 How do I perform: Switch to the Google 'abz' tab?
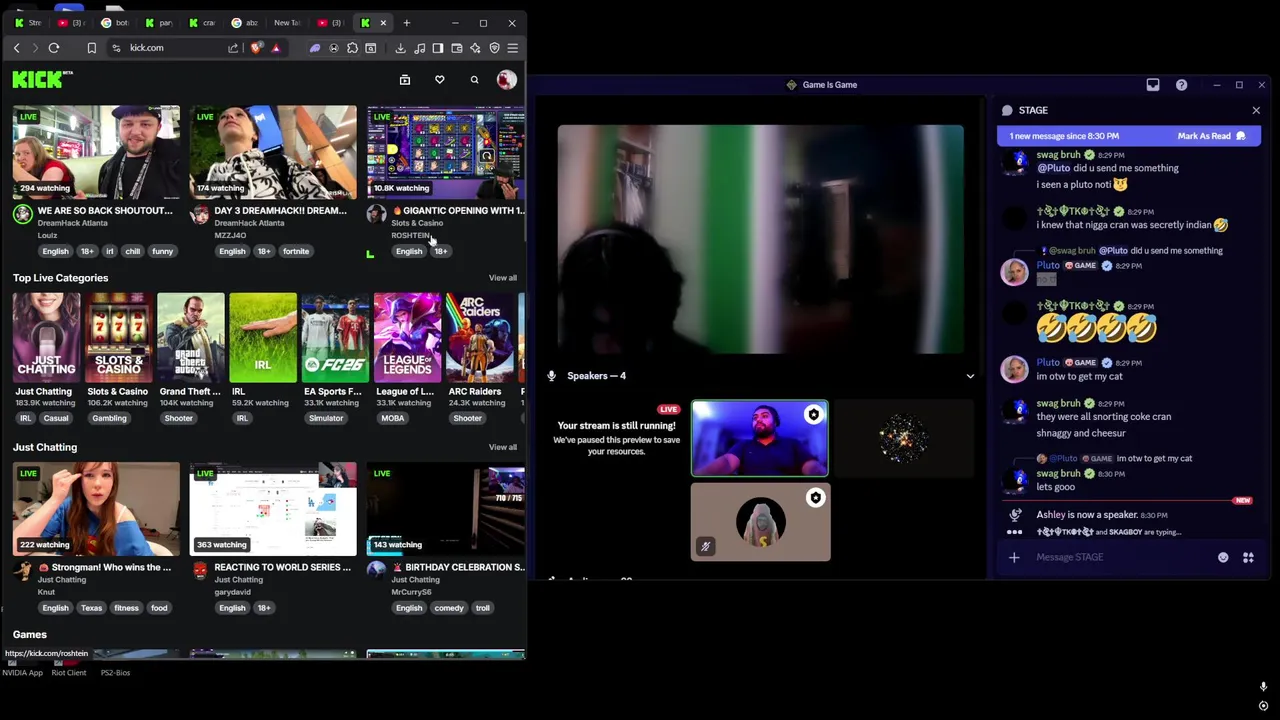(246, 23)
